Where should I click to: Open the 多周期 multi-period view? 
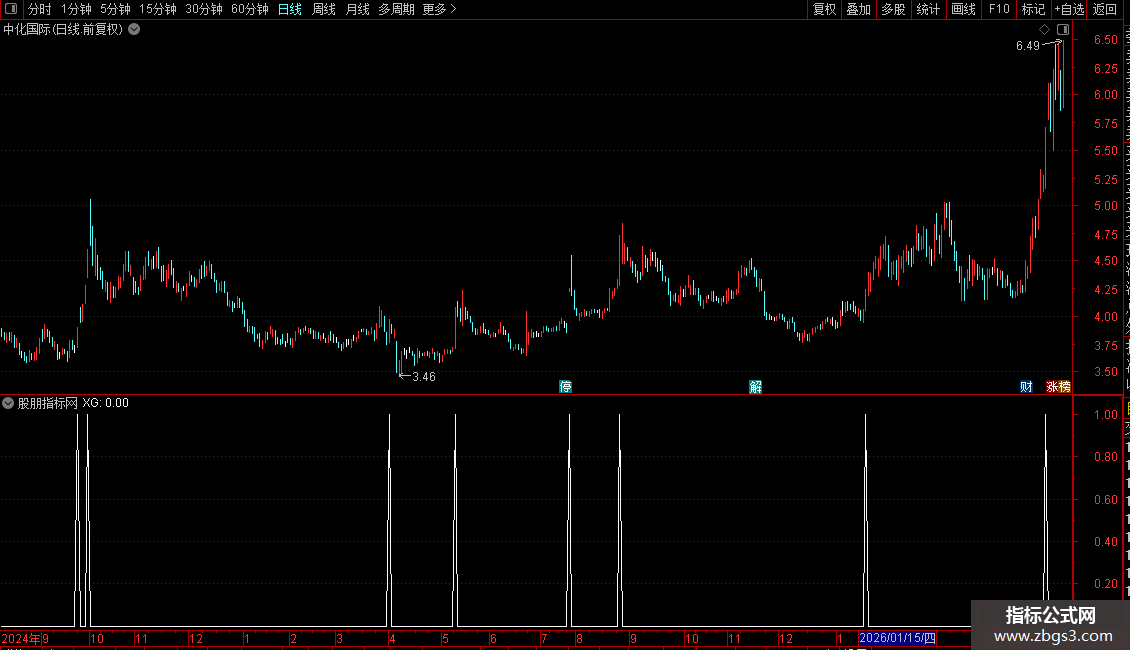point(396,9)
